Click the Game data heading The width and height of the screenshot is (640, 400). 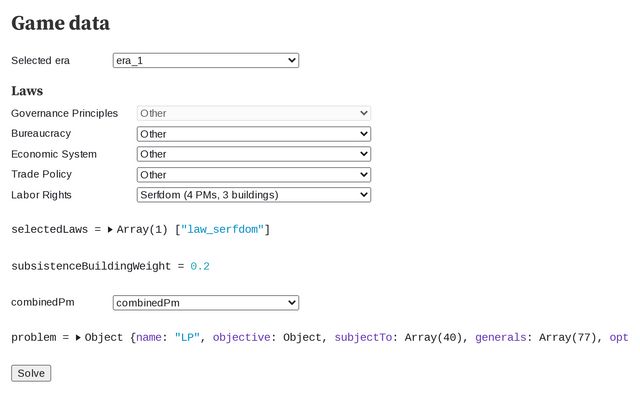(x=60, y=23)
